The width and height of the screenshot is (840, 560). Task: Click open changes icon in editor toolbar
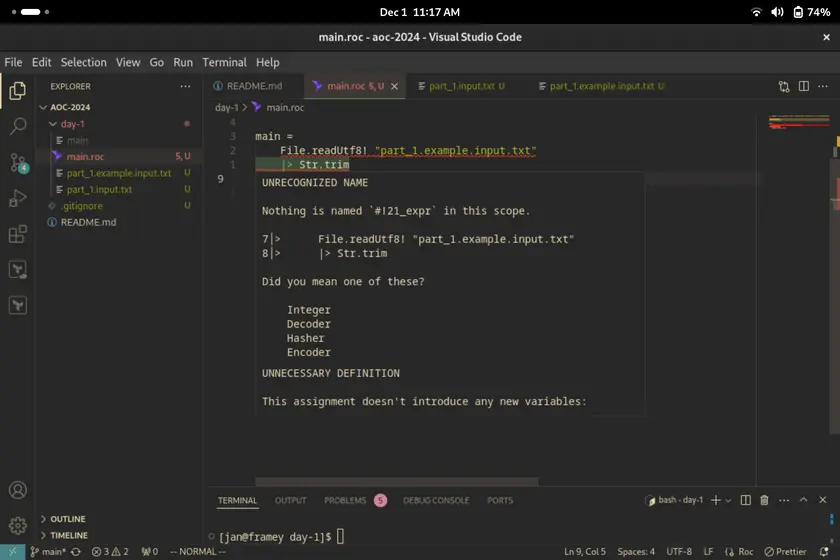click(x=784, y=86)
